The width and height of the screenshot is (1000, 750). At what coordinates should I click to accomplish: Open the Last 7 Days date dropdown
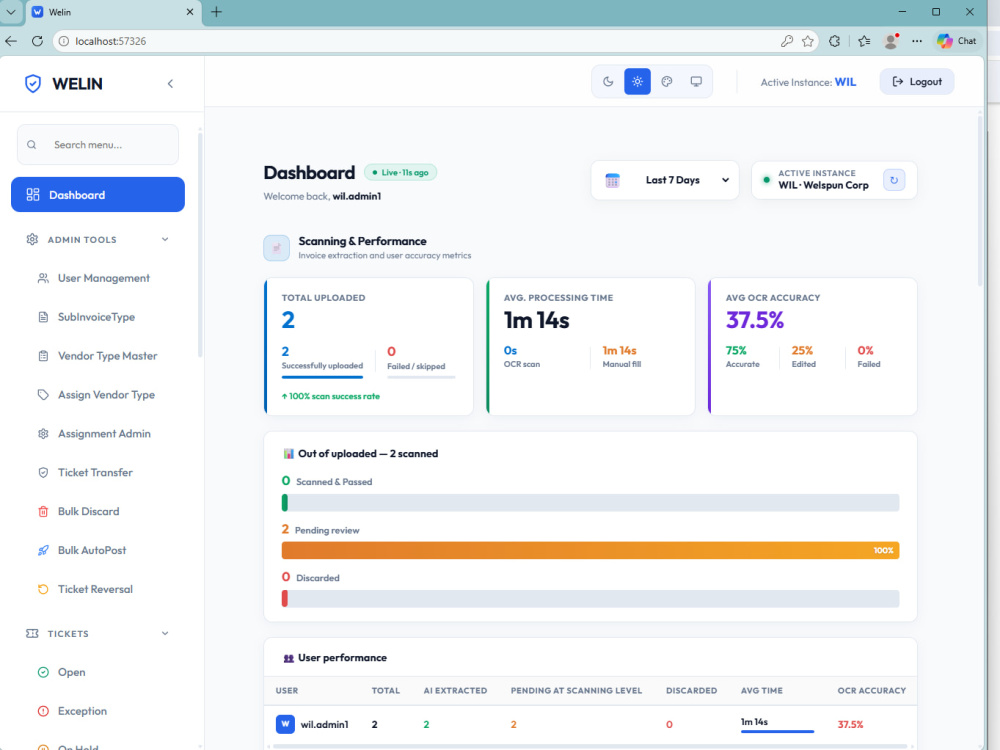tap(665, 180)
